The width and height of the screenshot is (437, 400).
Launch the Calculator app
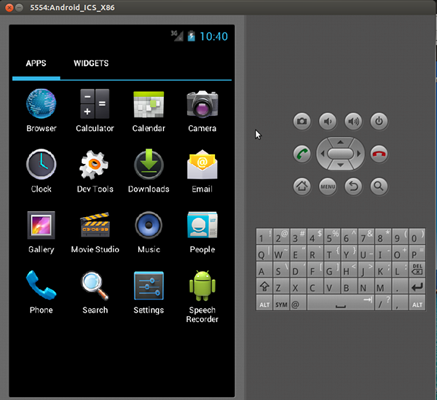(x=95, y=110)
